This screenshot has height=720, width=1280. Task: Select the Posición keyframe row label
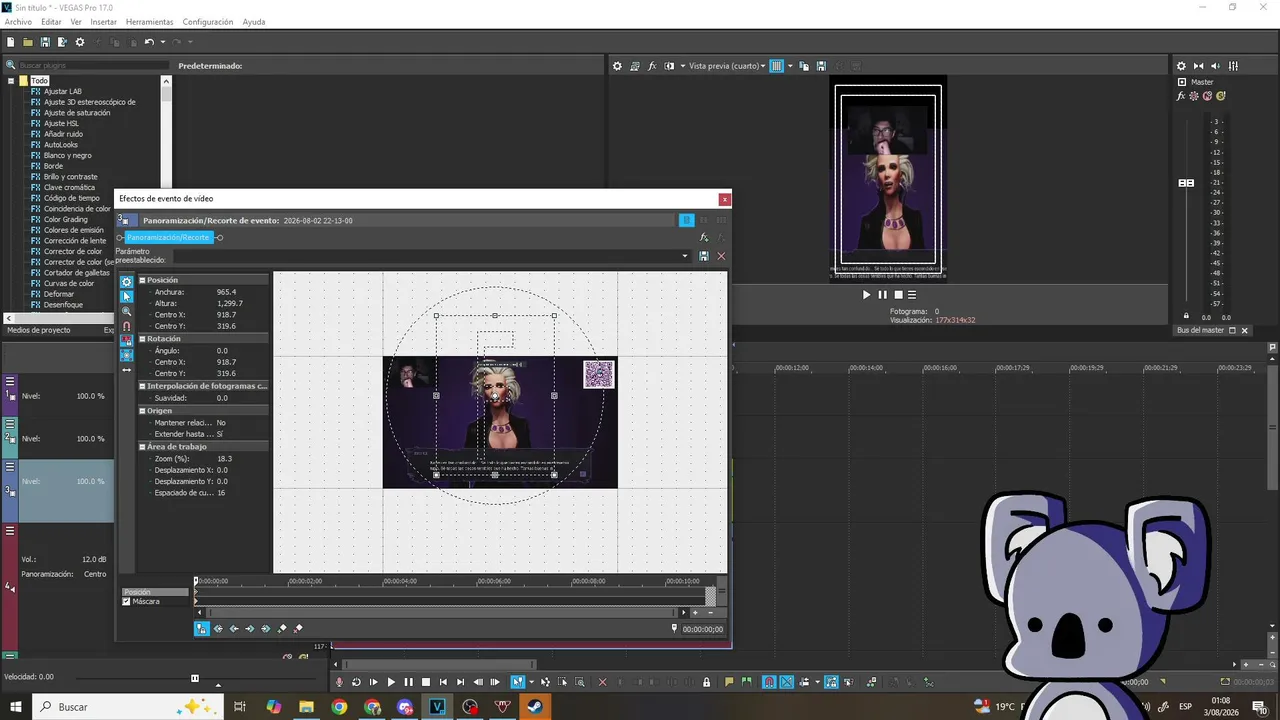155,592
